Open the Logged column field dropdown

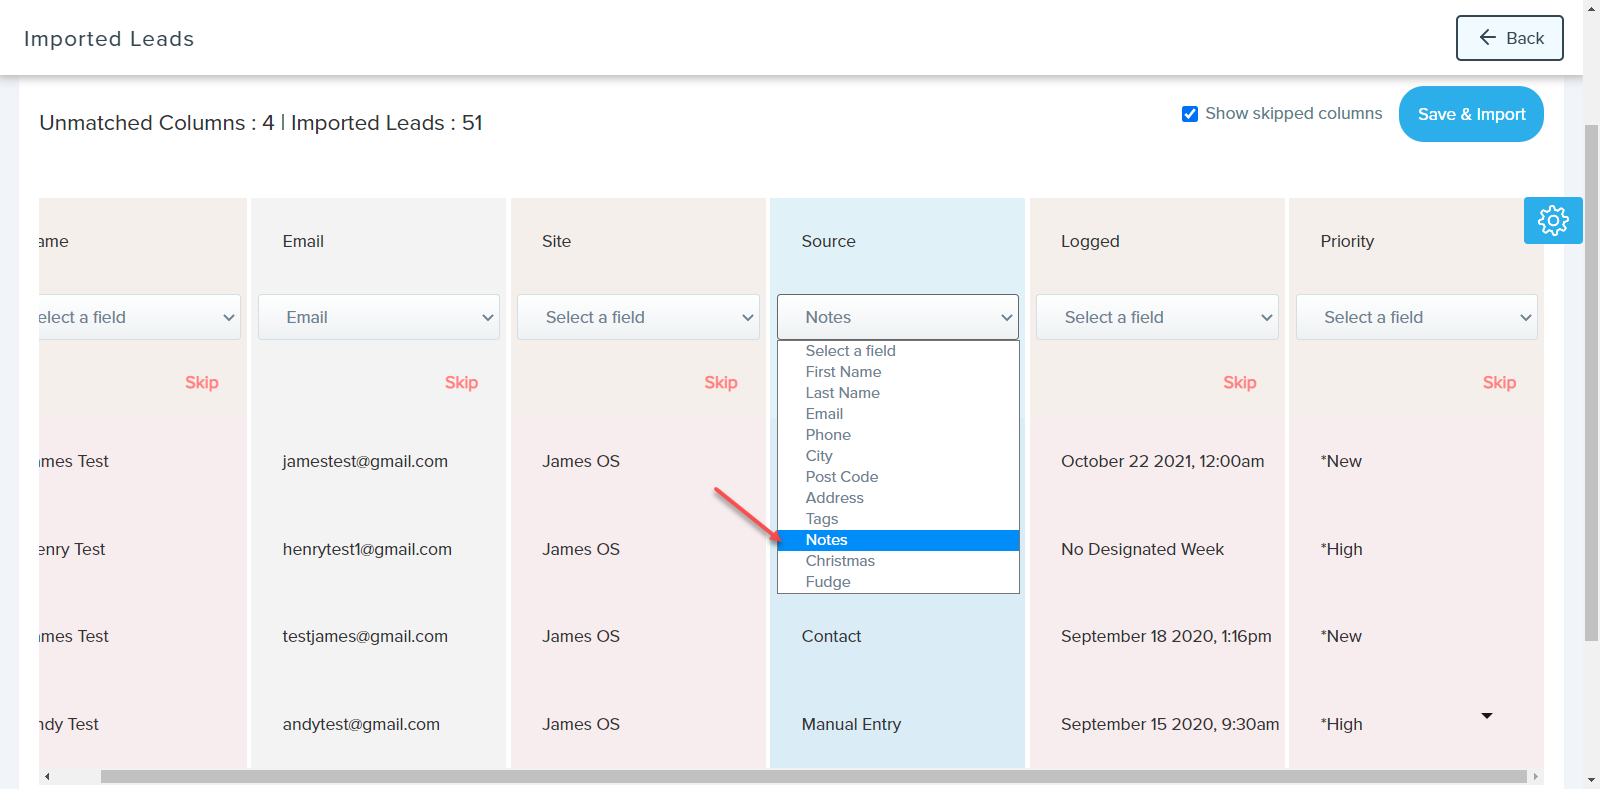[x=1157, y=317]
